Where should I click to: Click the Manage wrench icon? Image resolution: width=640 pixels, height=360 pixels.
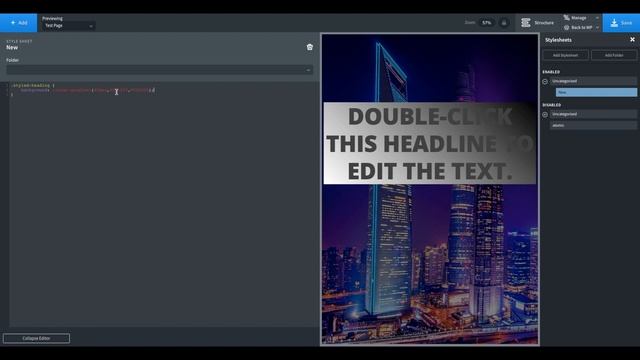567,18
